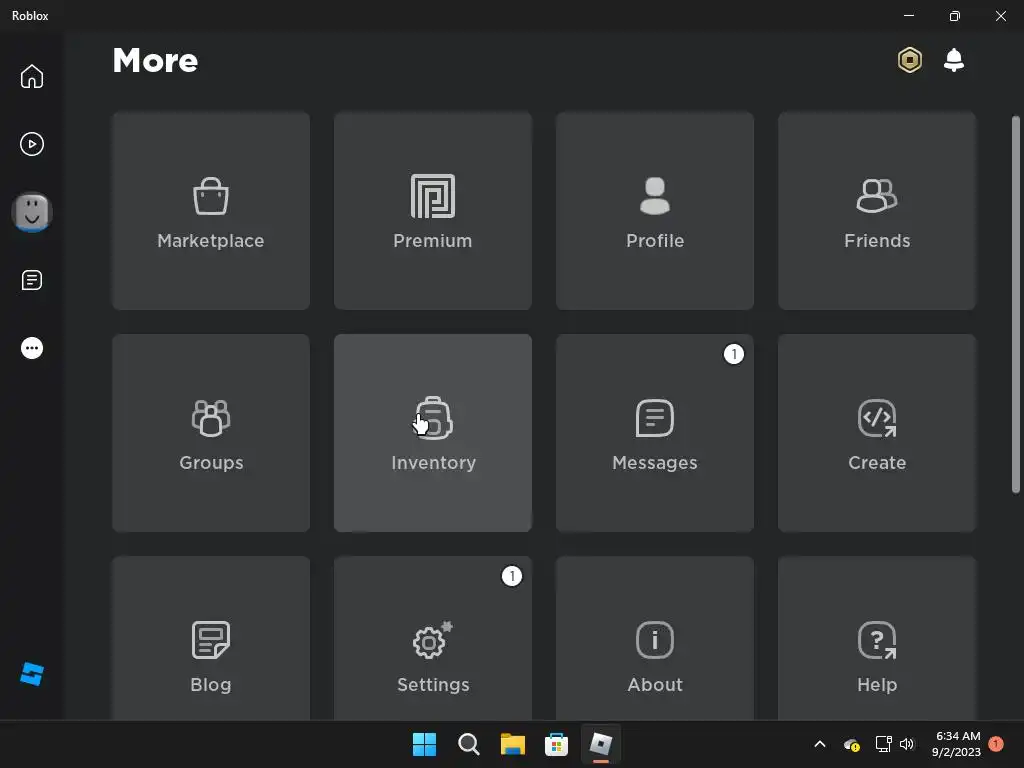Screen dimensions: 1024x768
Task: Open the Inventory backpack tile
Action: pos(433,433)
